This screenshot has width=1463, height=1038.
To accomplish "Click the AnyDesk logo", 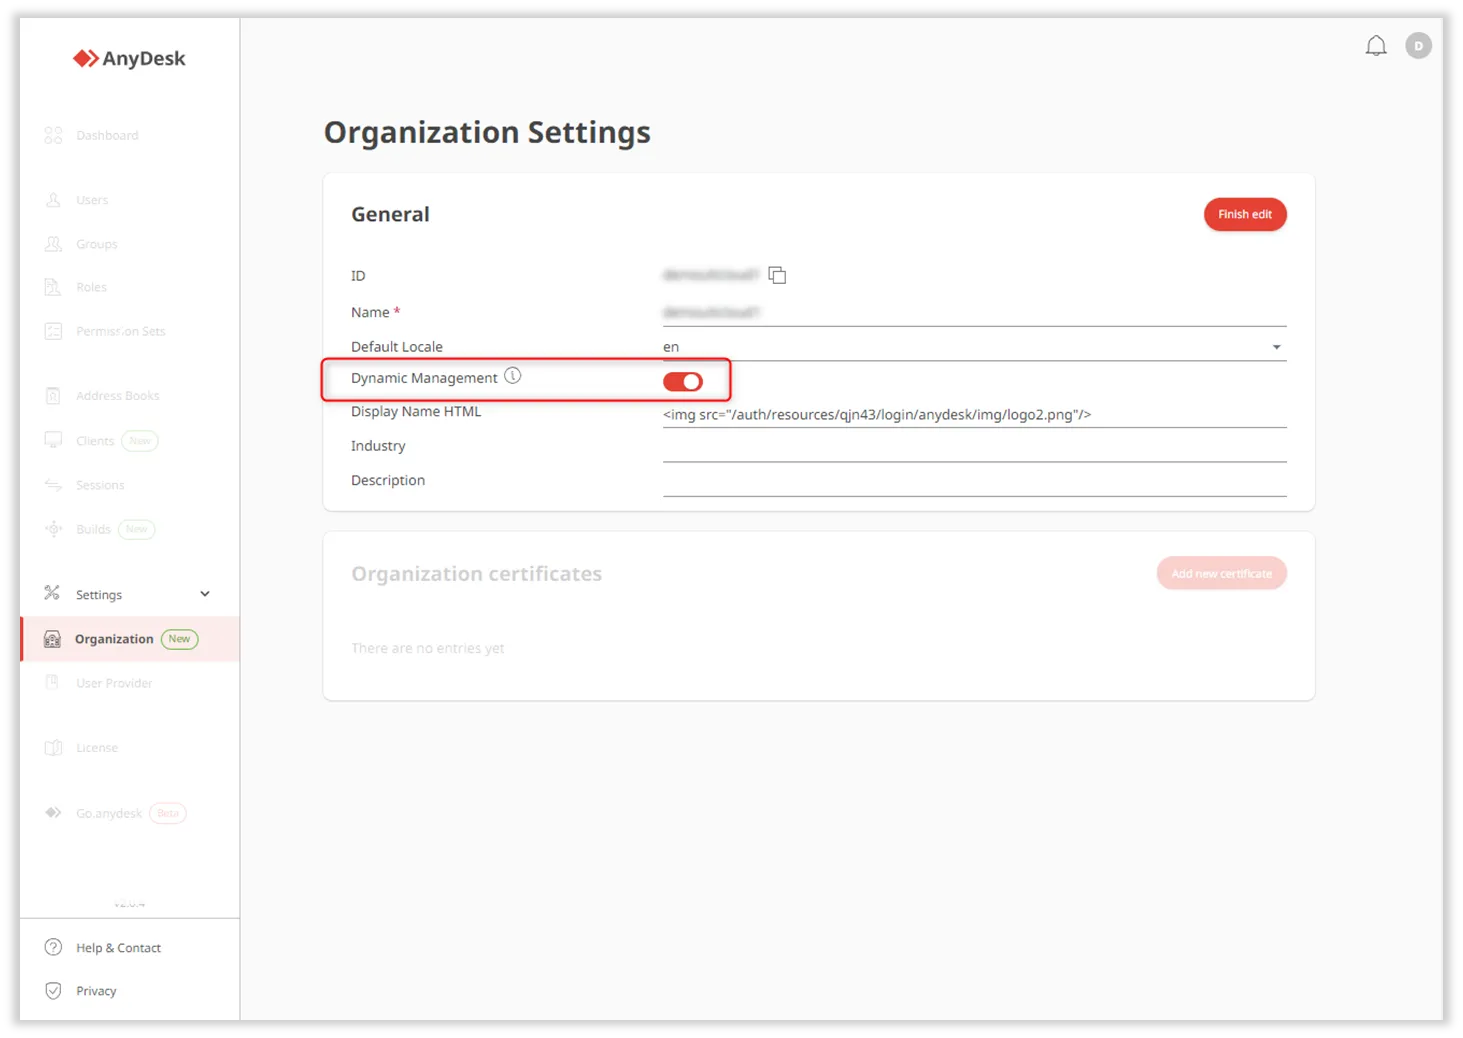I will 129,59.
